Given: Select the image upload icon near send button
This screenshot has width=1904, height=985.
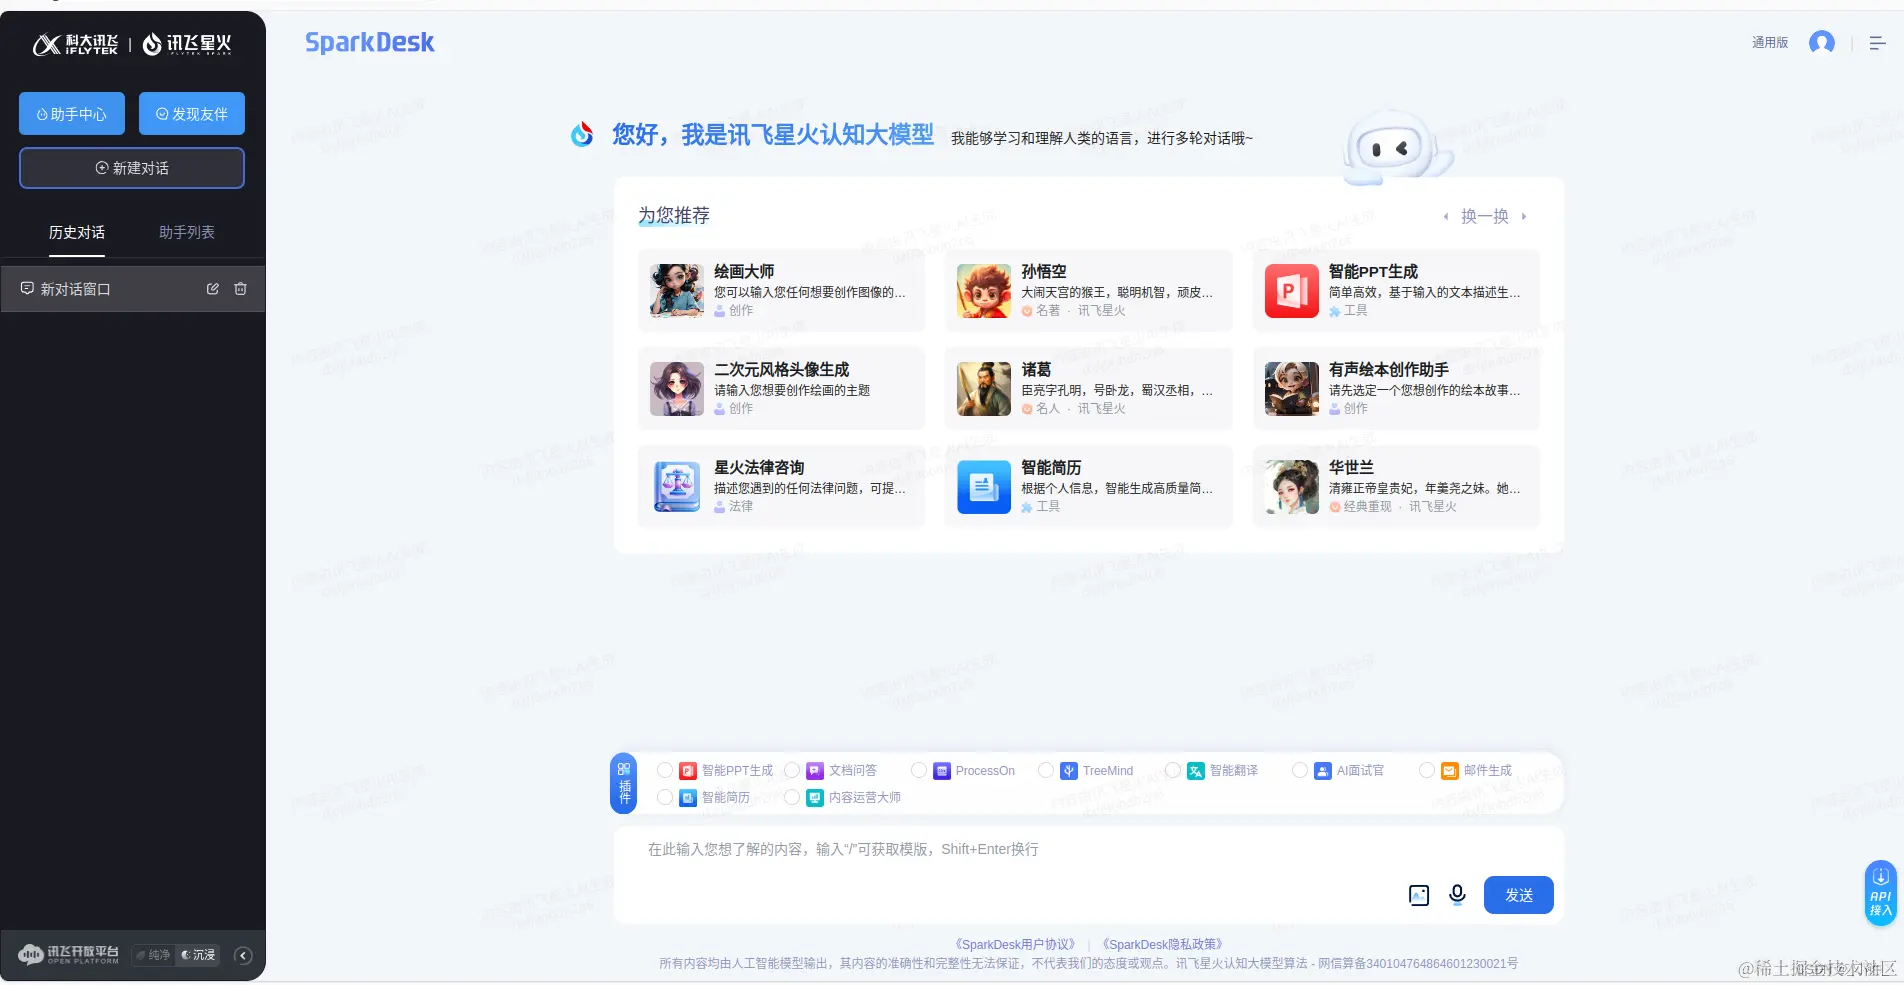Looking at the screenshot, I should 1418,895.
